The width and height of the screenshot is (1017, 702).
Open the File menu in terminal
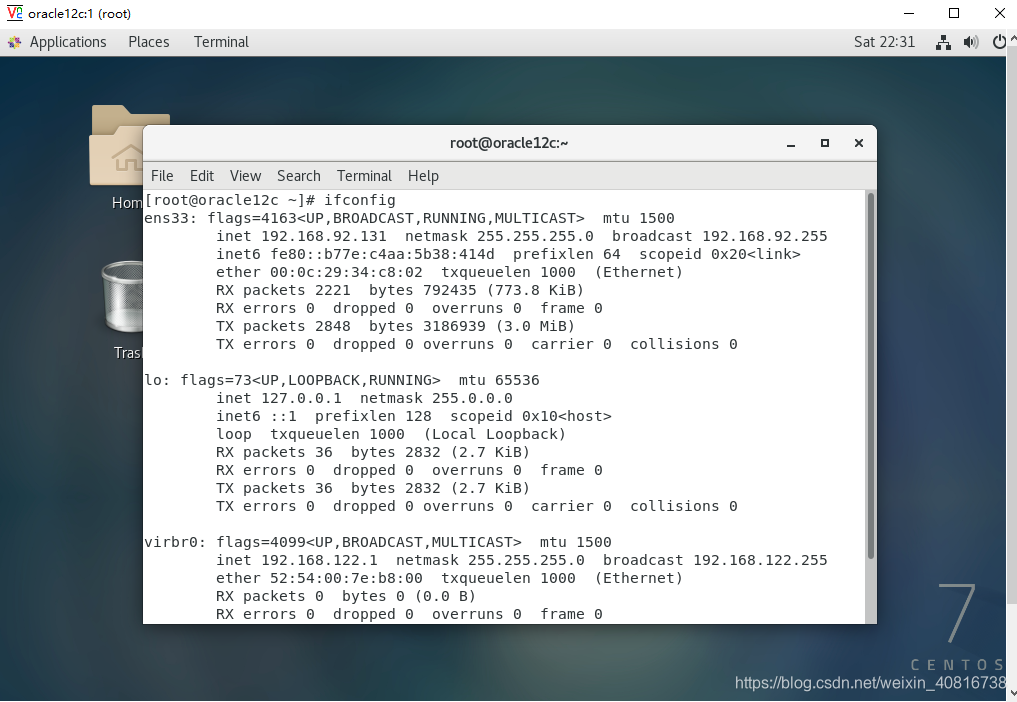162,176
